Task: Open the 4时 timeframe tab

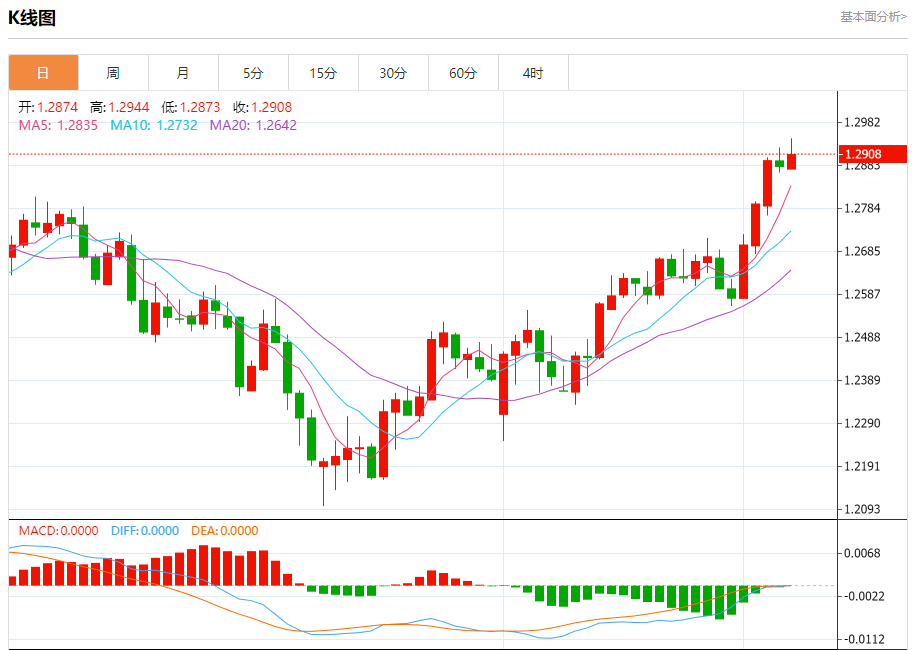Action: coord(533,73)
